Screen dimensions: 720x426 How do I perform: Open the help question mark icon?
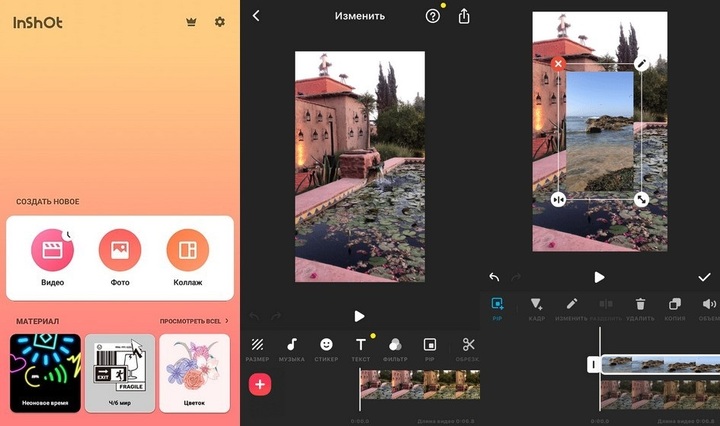433,17
